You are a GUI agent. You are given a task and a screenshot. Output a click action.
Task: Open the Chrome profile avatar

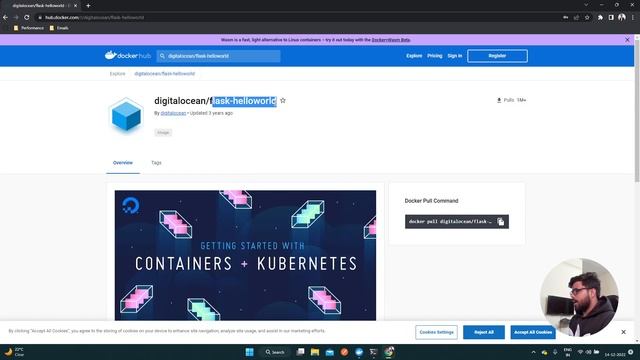(622, 17)
